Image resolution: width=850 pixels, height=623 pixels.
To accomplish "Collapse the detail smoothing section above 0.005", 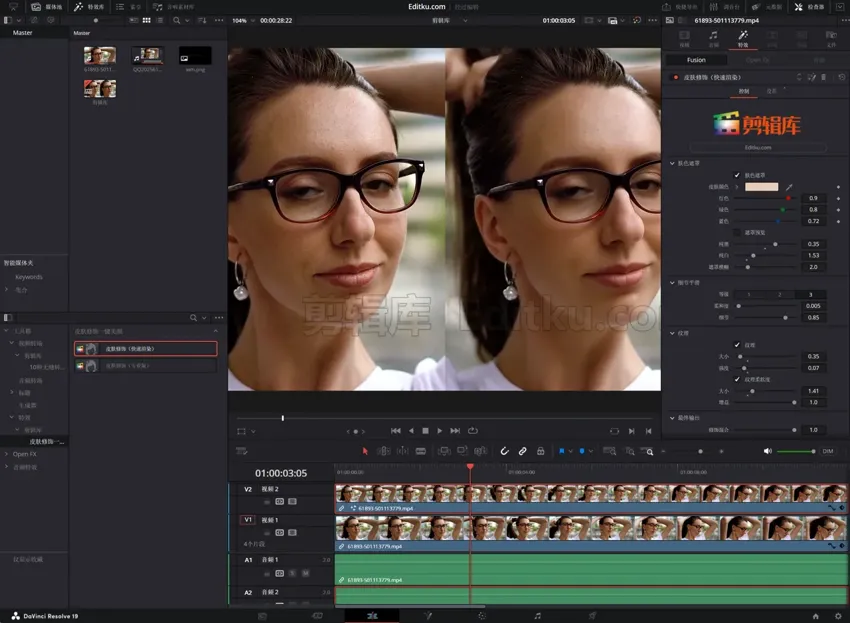I will point(672,282).
